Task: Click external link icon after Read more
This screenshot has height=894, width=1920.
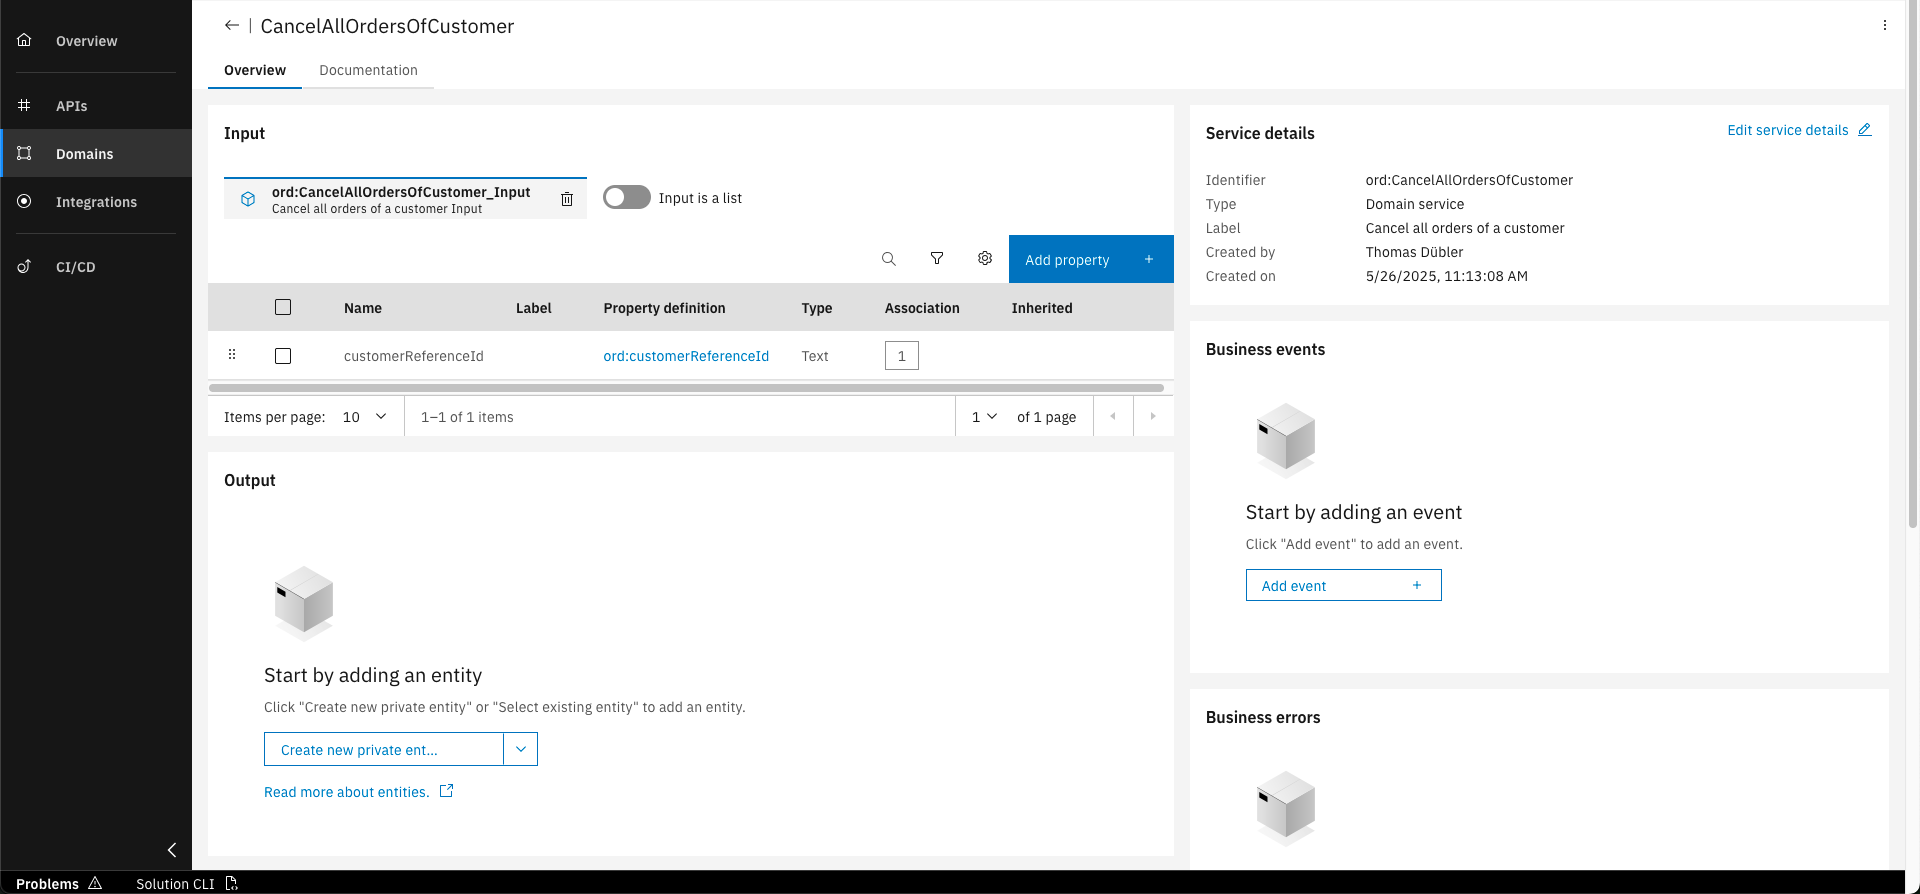Action: pyautogui.click(x=447, y=791)
